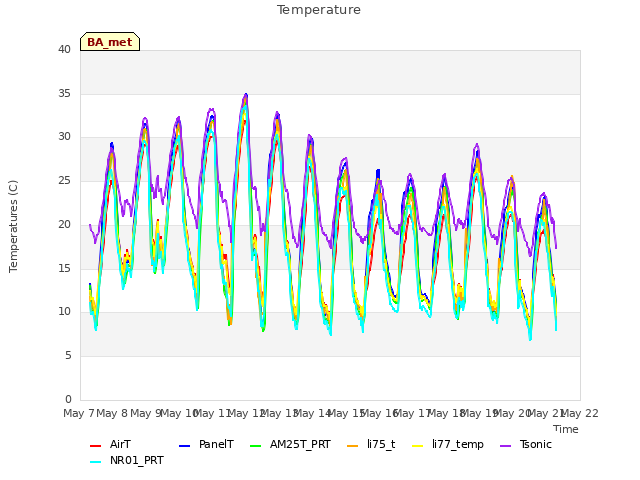Toggle the PanelT series legend label

point(216,444)
